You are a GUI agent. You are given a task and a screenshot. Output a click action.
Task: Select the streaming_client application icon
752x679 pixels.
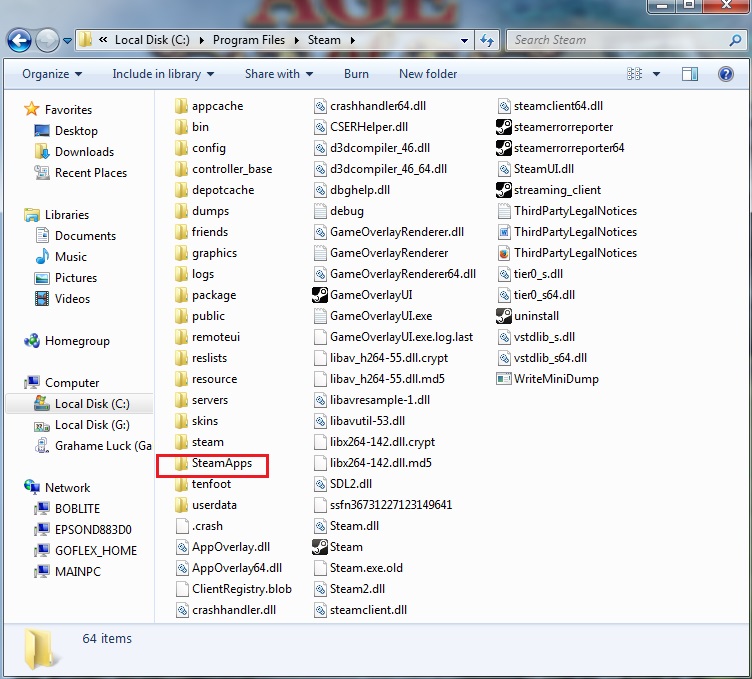tap(504, 190)
